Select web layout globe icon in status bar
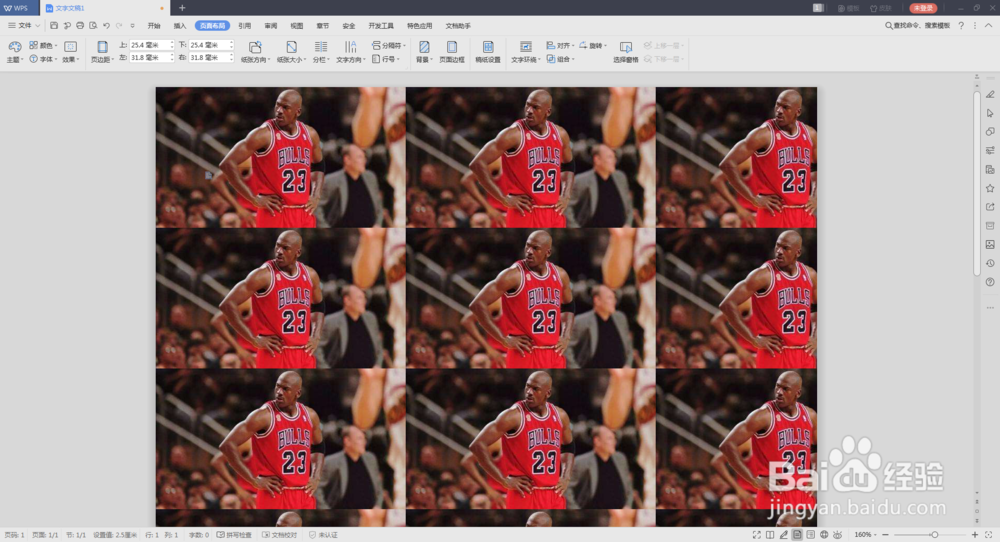The image size is (1000, 542). point(824,535)
